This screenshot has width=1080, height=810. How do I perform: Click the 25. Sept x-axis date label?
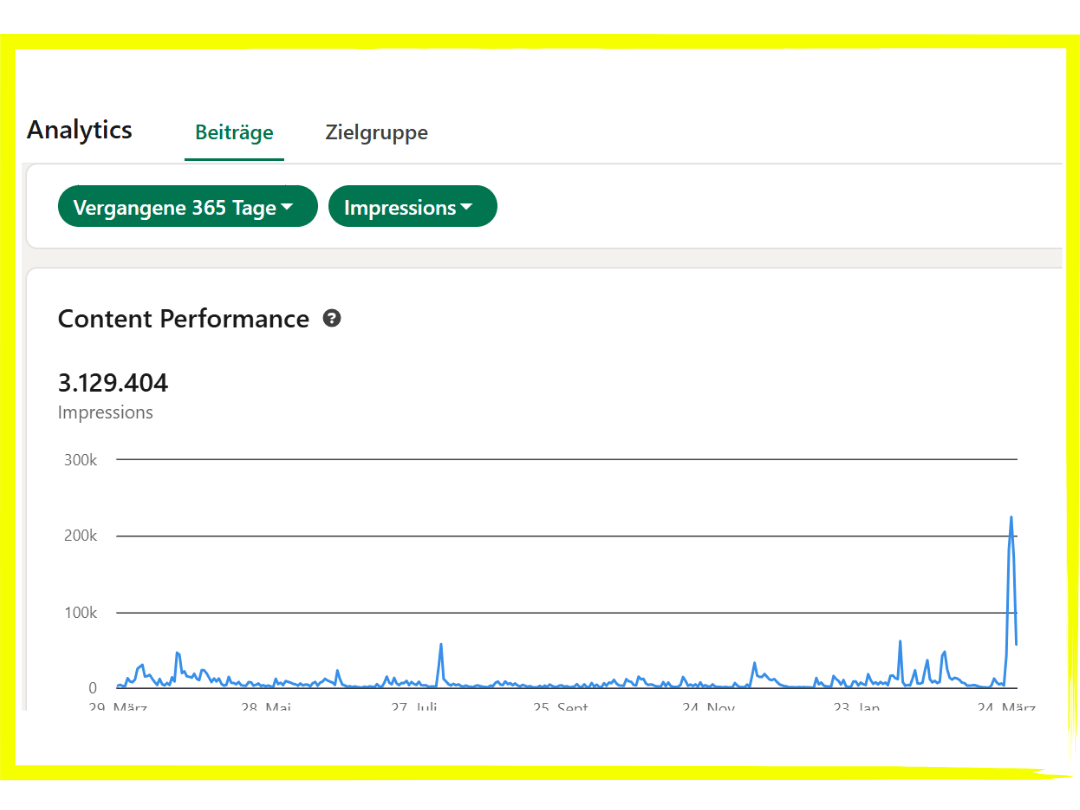(x=560, y=707)
